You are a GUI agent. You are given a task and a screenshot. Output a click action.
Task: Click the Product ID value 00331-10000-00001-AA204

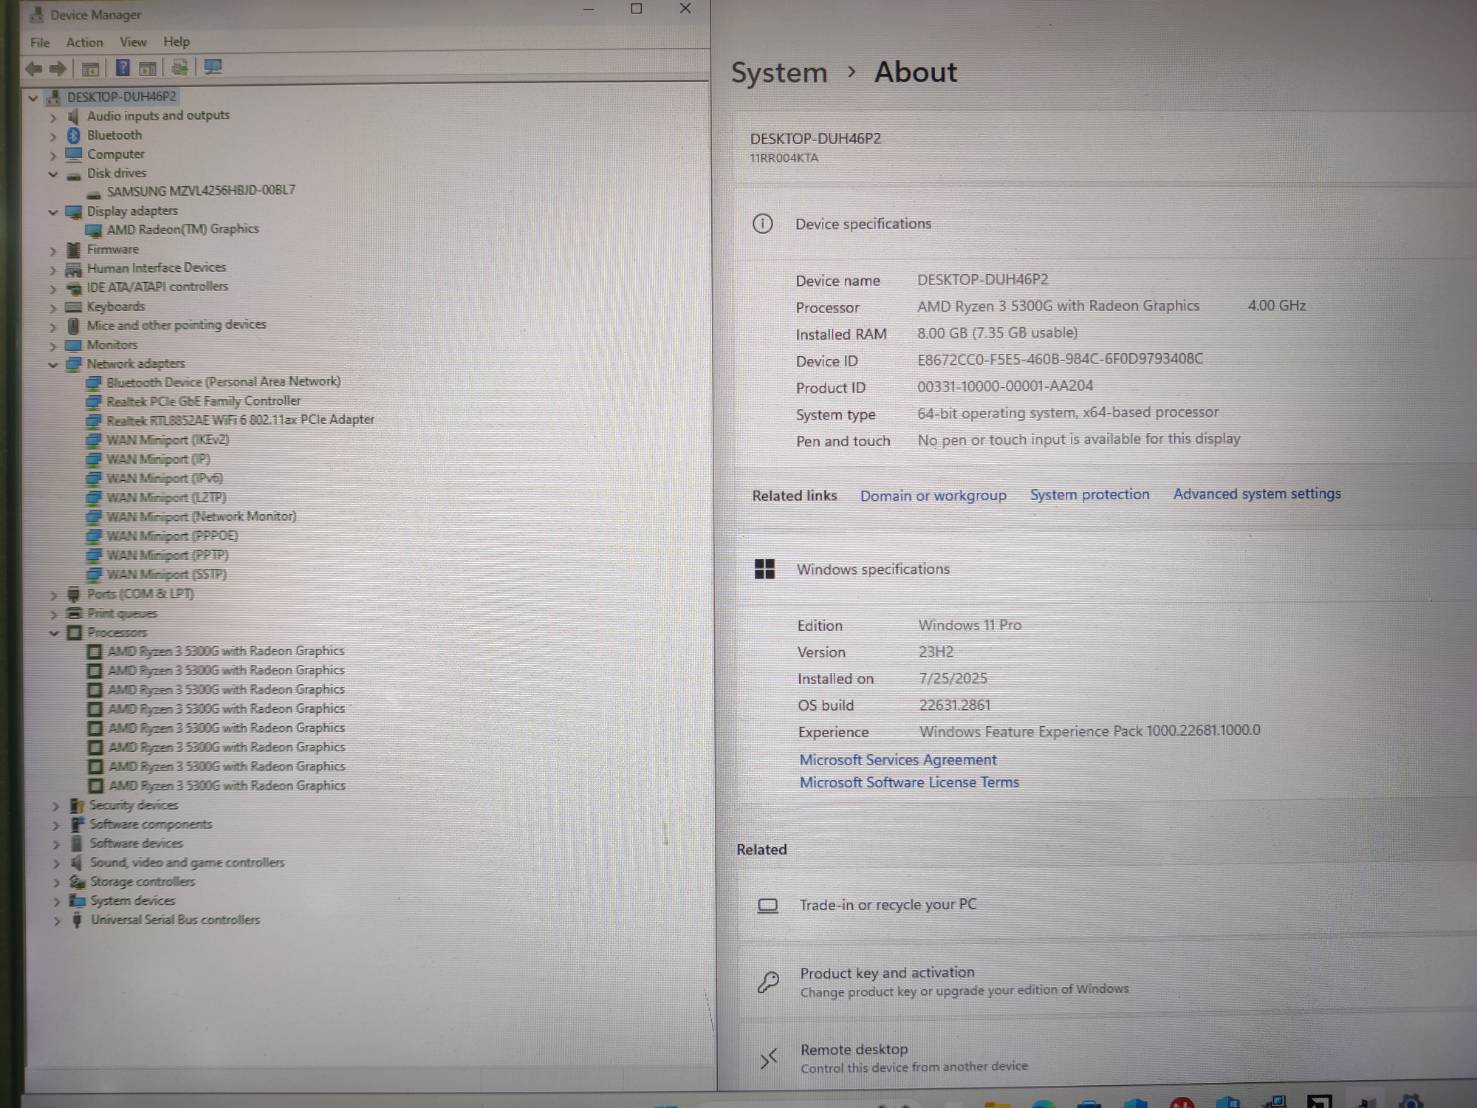pos(1005,386)
